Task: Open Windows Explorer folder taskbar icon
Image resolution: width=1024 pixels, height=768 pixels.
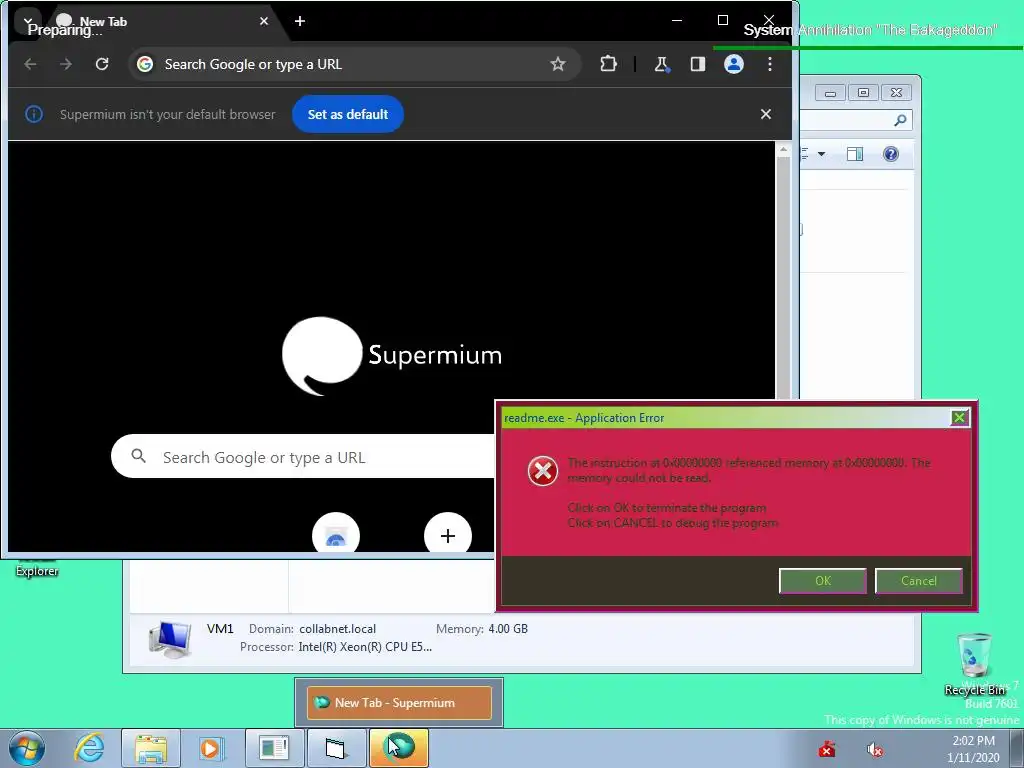Action: [151, 748]
